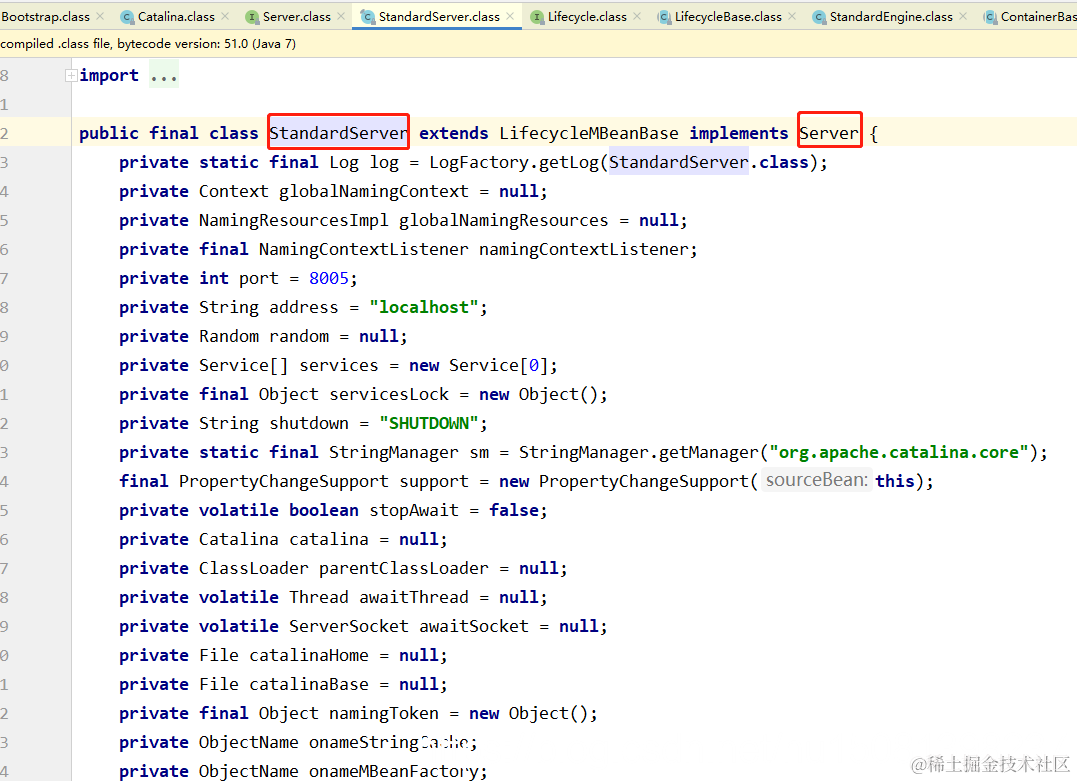Open the StandardEngine.class tab
Screen dimensions: 1077x781
click(x=891, y=16)
